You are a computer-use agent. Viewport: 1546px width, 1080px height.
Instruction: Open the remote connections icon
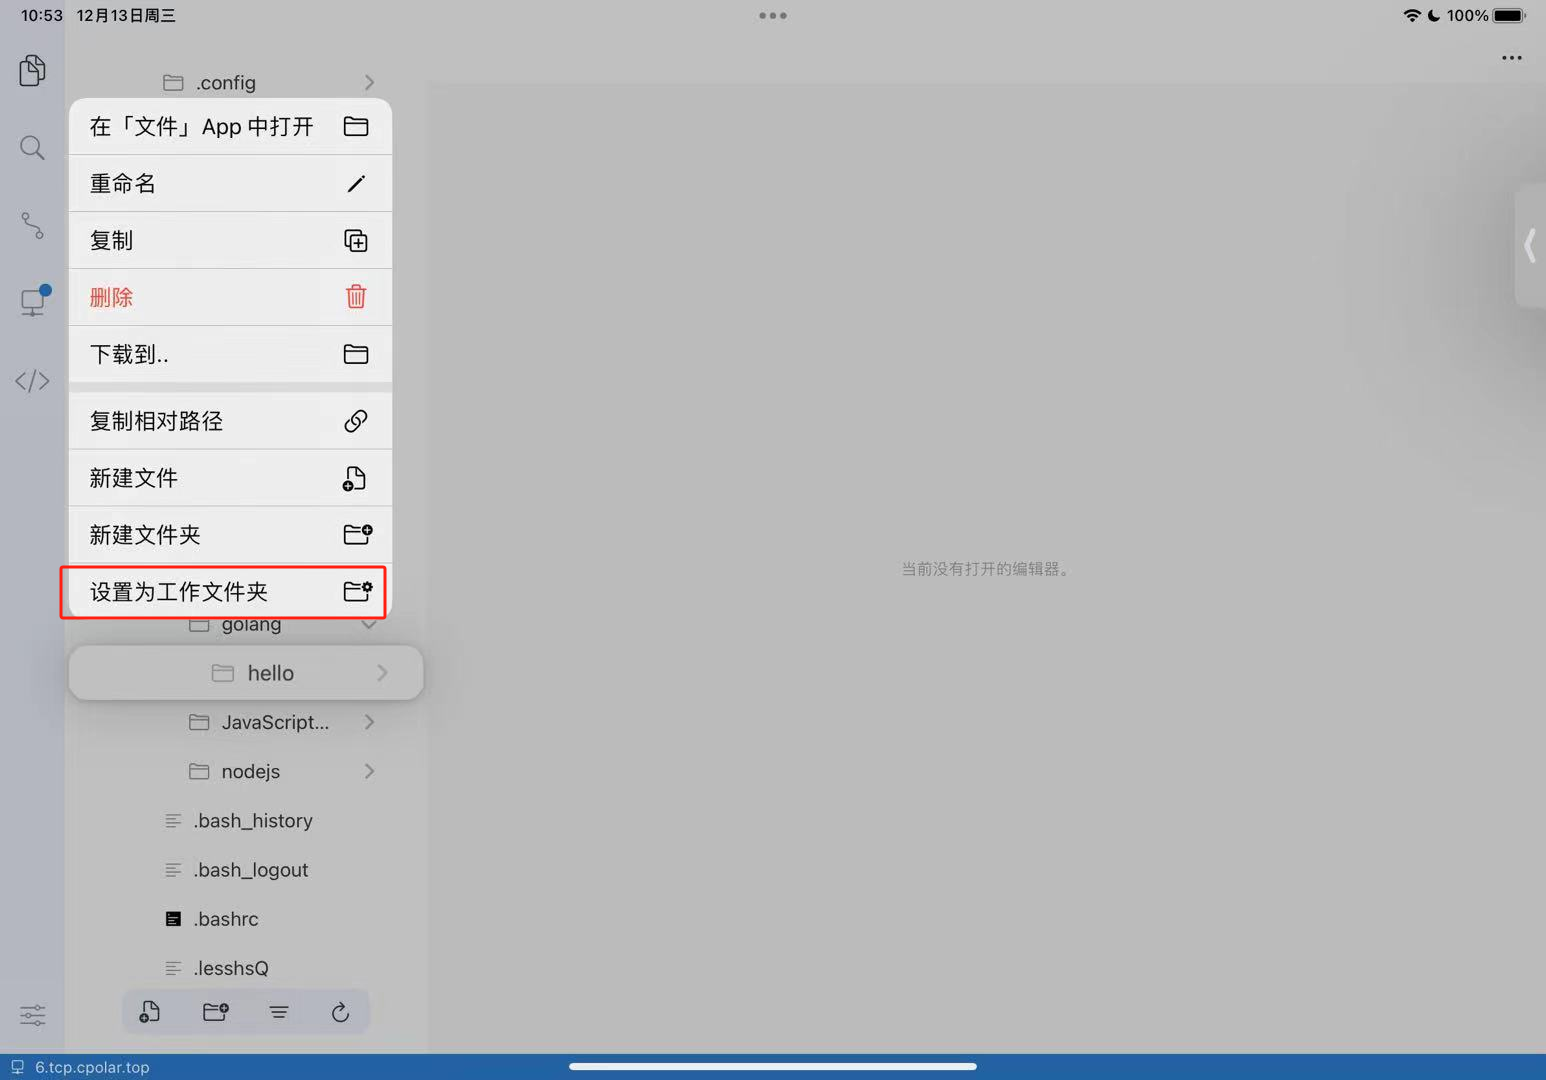(x=34, y=300)
